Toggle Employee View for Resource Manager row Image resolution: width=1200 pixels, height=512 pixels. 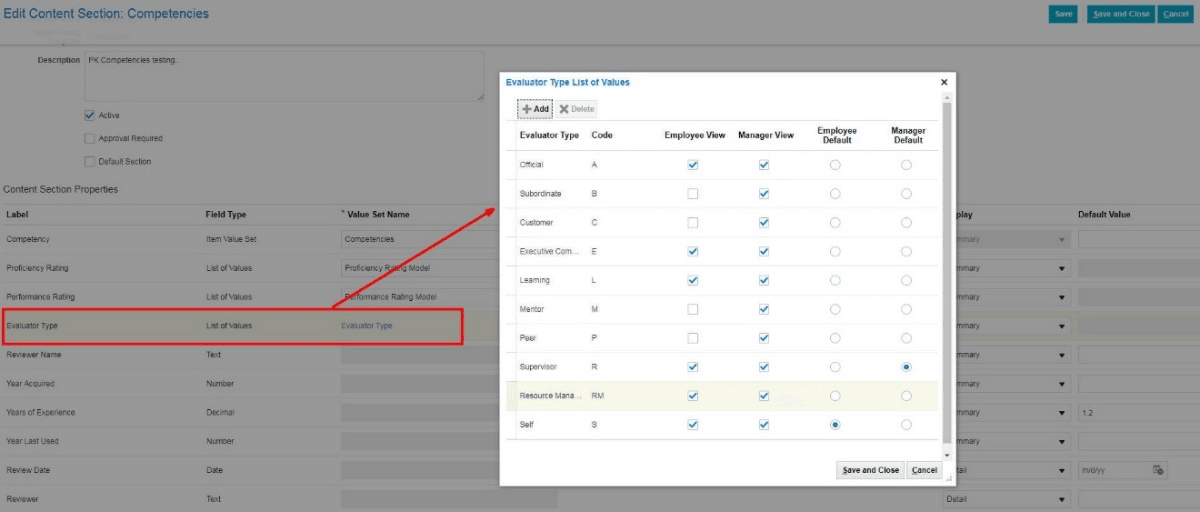[693, 396]
